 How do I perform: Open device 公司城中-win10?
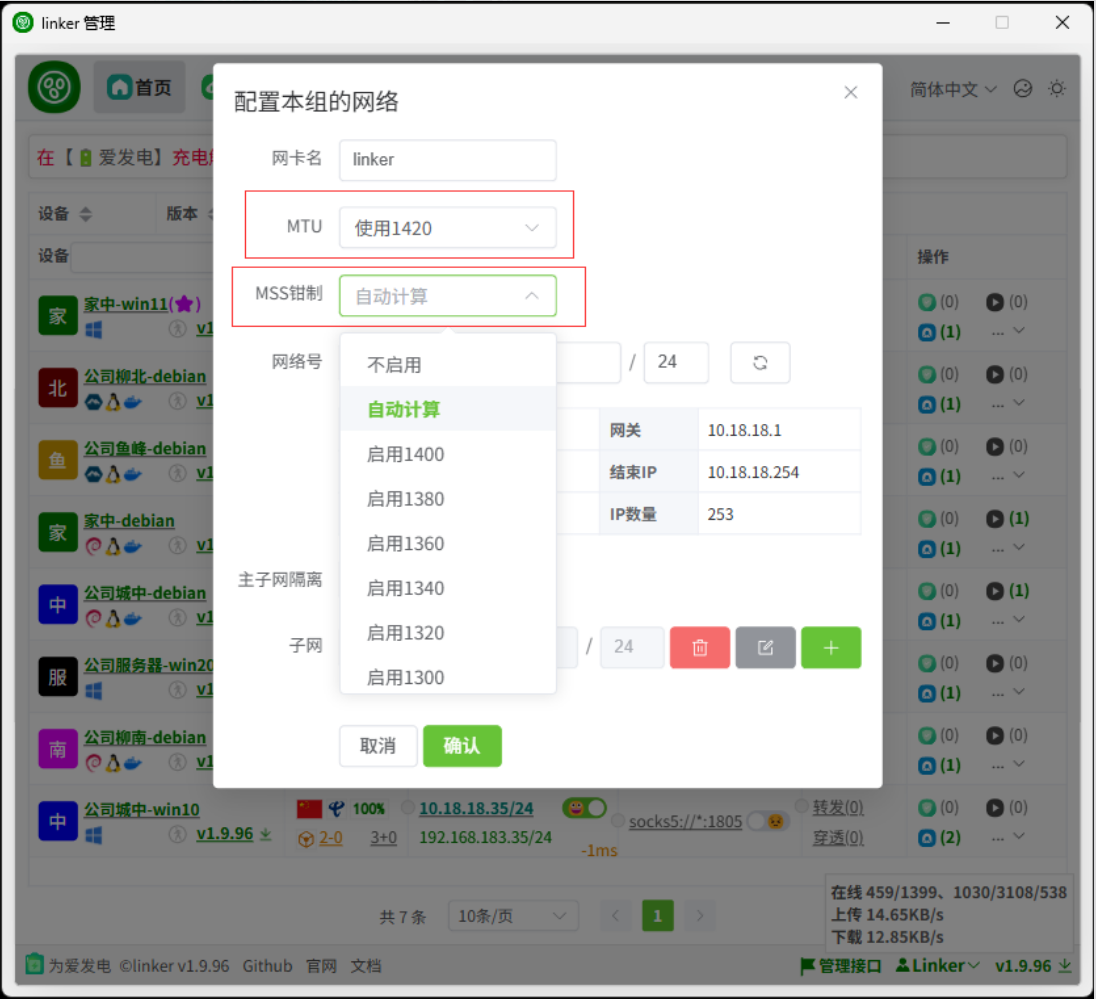coord(142,810)
